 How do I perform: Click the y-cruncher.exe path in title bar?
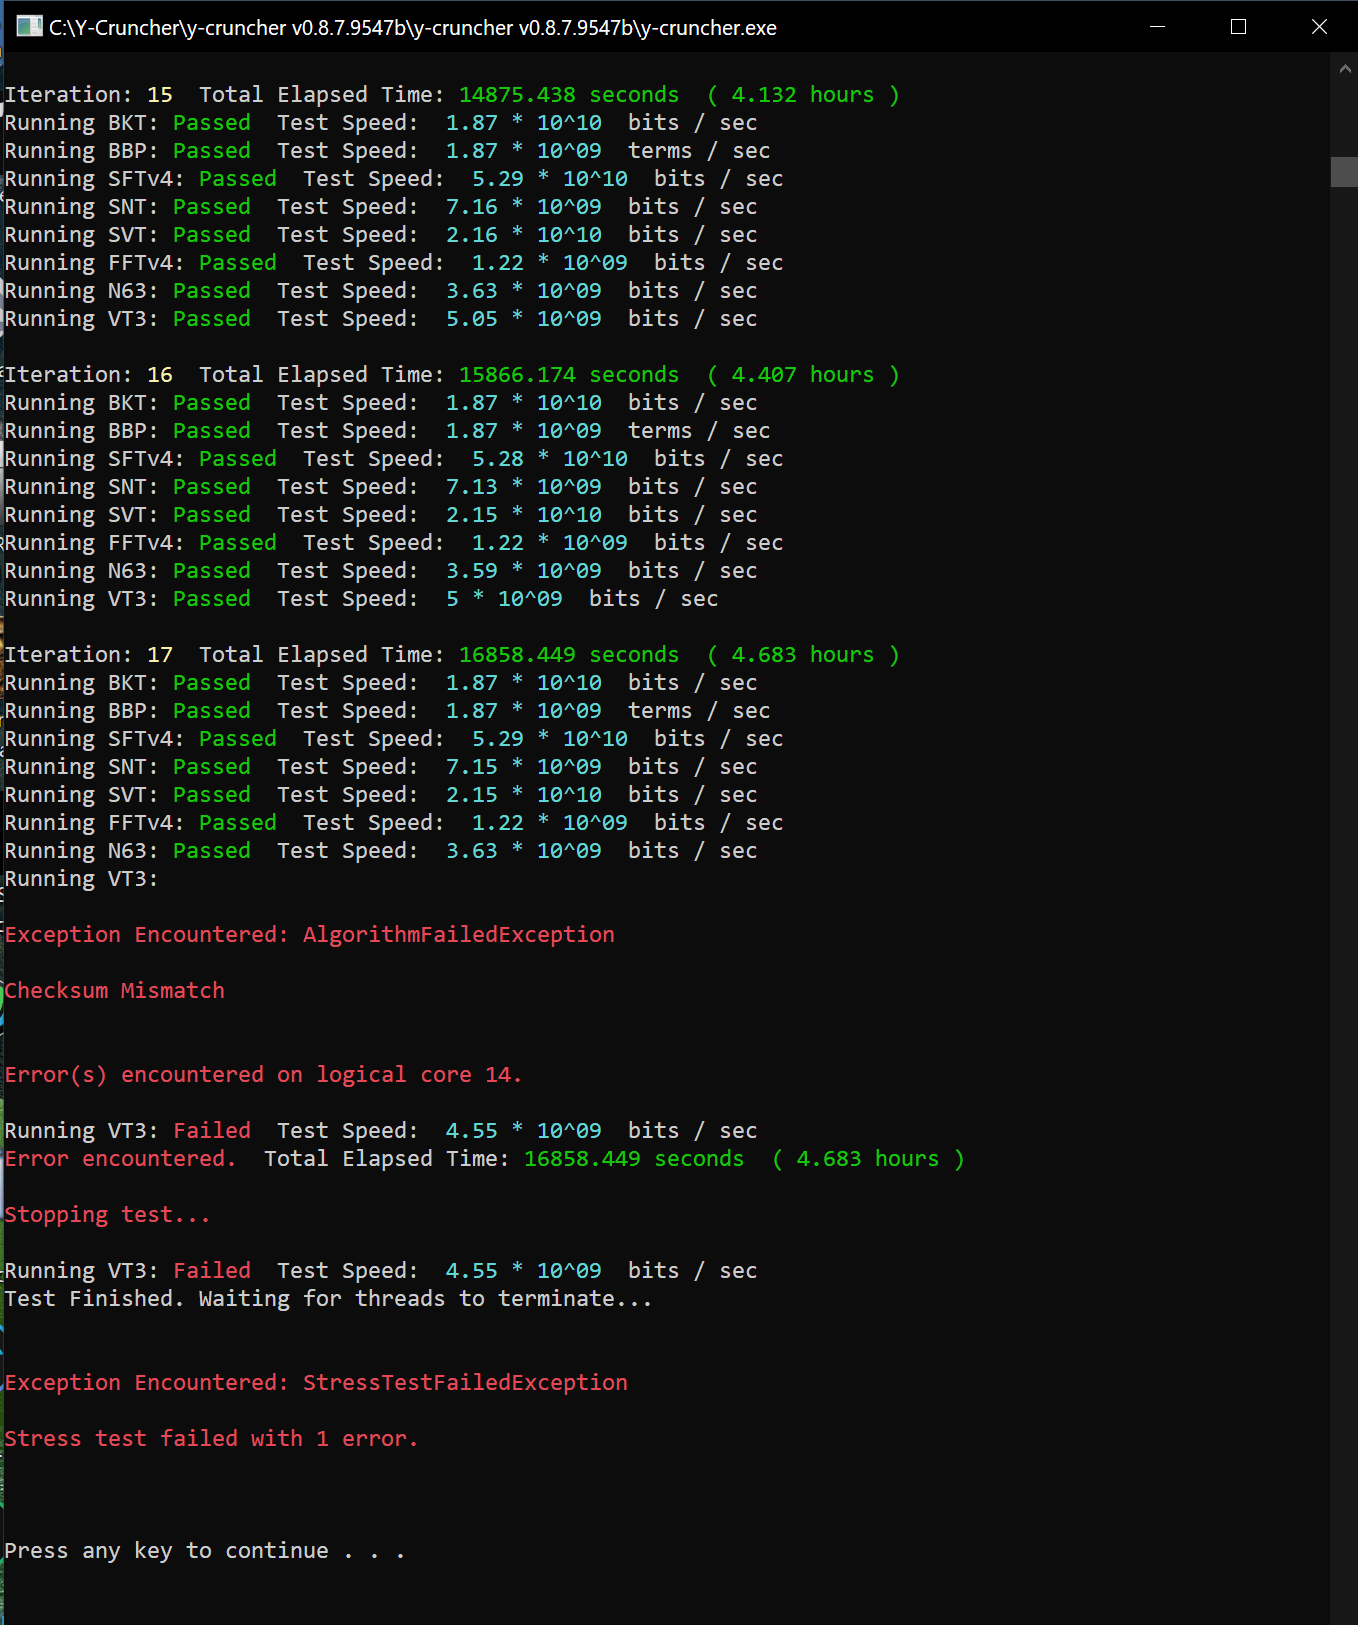coord(412,28)
